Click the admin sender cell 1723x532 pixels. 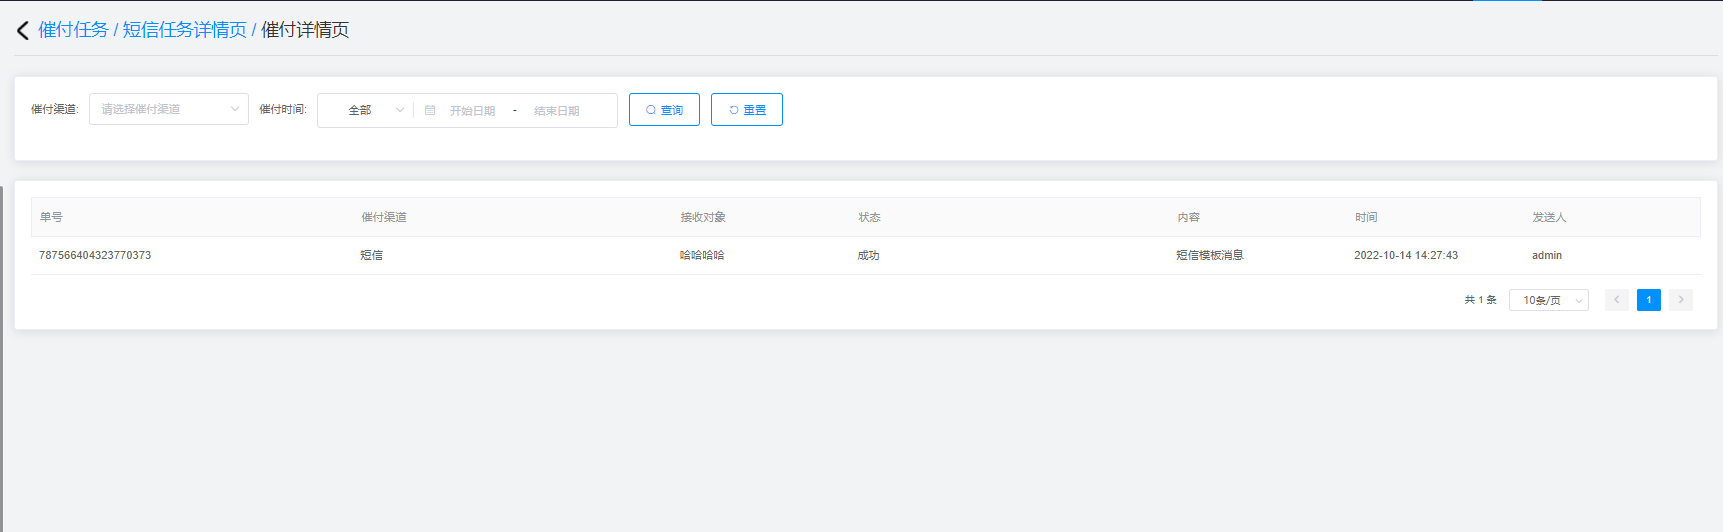click(1546, 255)
